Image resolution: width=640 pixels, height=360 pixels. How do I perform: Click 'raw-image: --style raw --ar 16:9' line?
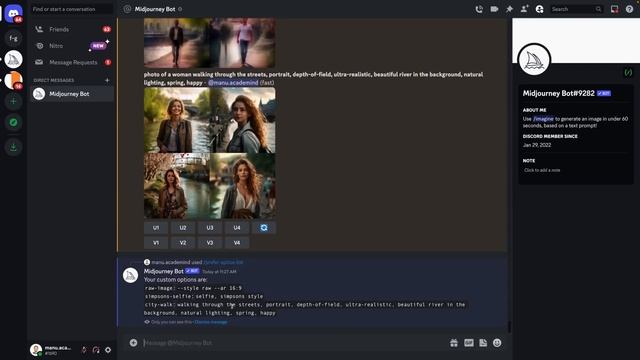tap(193, 288)
